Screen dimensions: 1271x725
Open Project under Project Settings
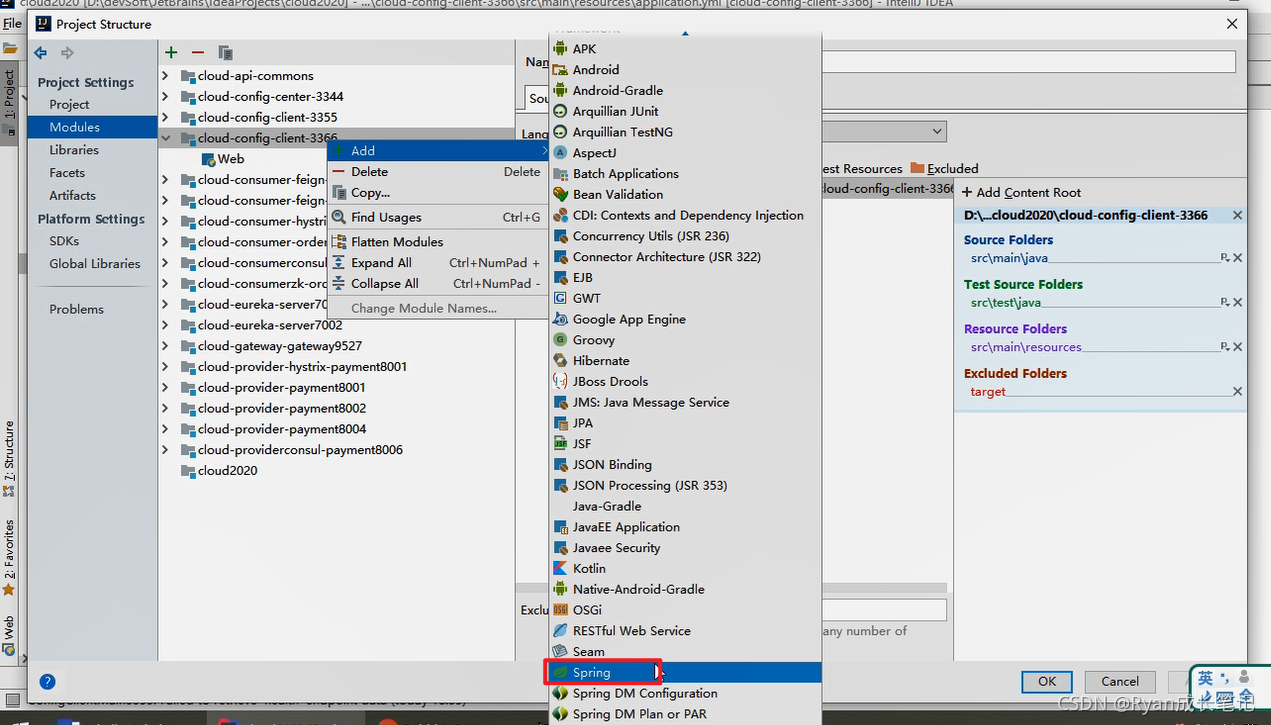tap(69, 104)
